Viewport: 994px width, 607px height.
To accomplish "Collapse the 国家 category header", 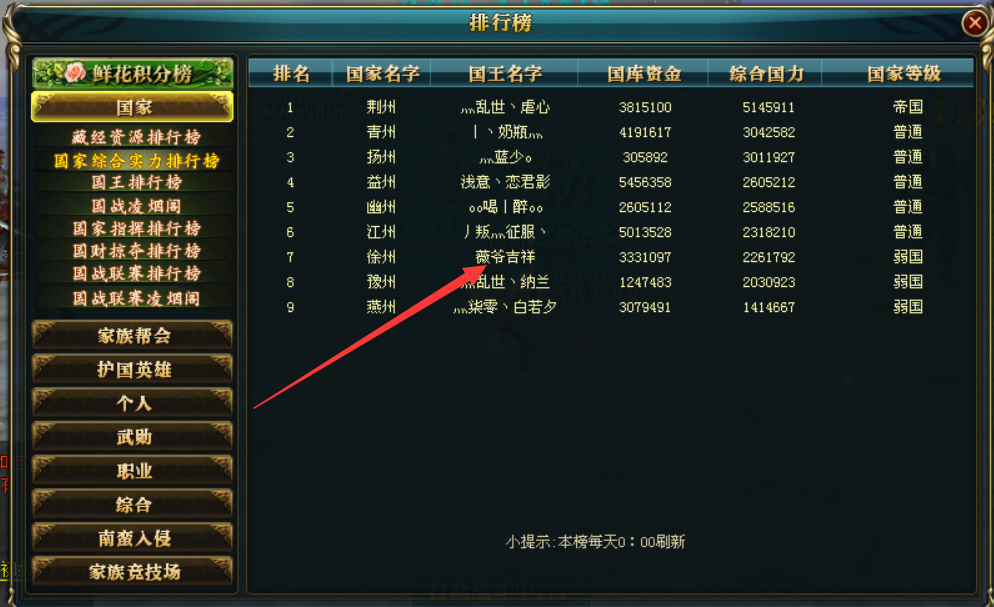I will coord(132,107).
